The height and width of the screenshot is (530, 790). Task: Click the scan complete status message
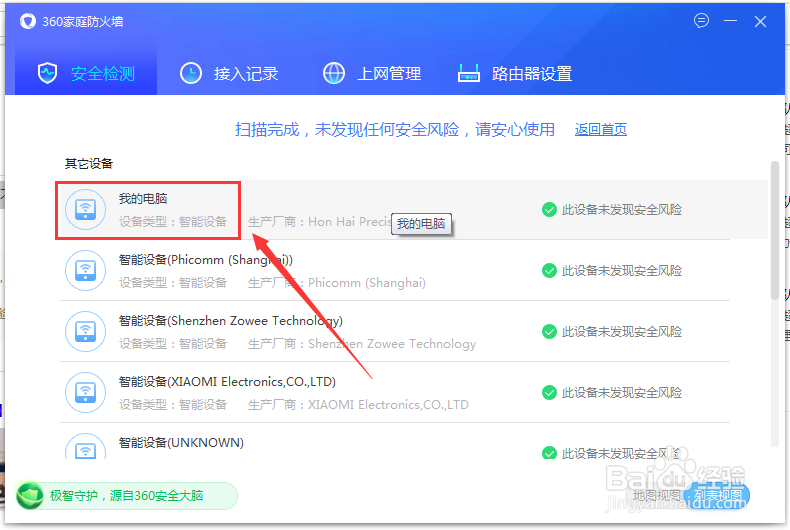[x=394, y=129]
